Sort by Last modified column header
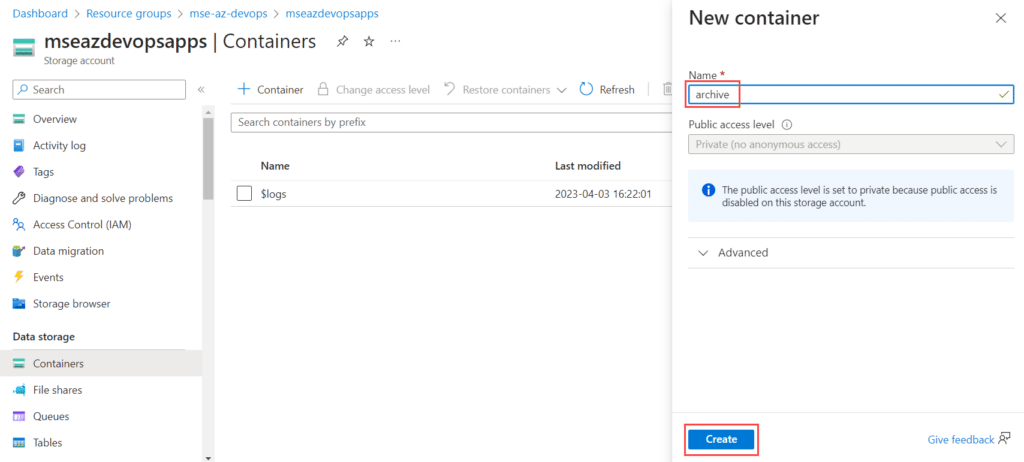The height and width of the screenshot is (462, 1024). pyautogui.click(x=588, y=166)
